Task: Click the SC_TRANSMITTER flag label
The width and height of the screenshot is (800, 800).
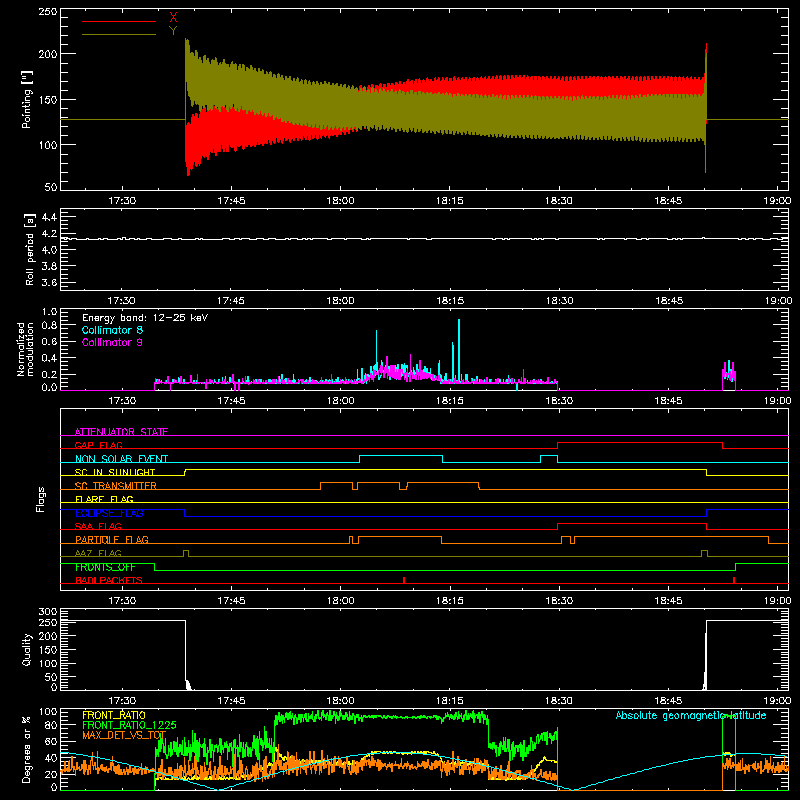Action: point(116,486)
